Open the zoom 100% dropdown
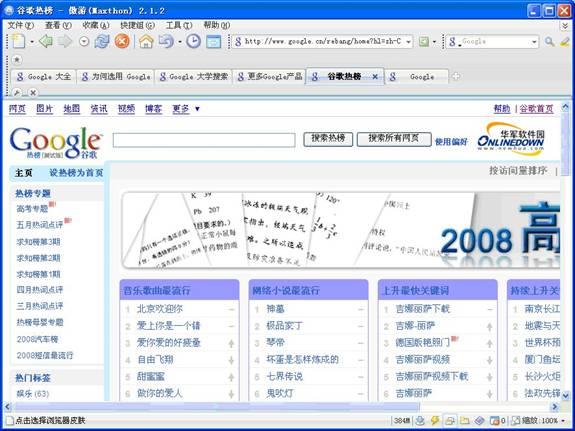 563,421
